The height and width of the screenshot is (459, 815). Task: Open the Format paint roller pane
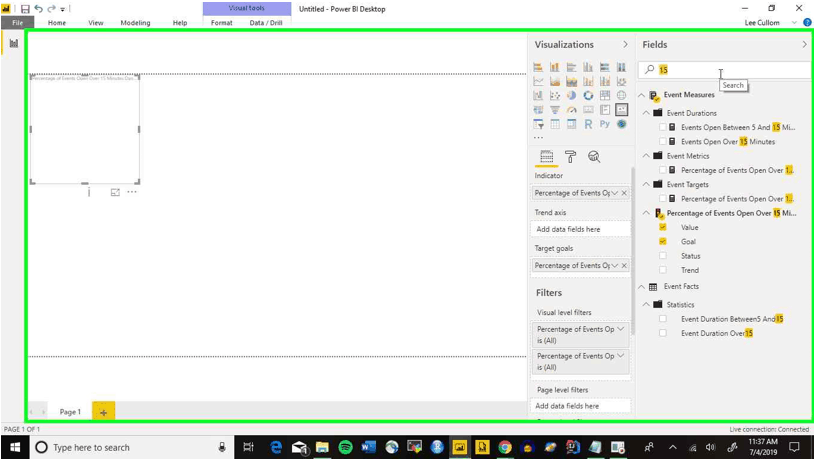tap(570, 156)
